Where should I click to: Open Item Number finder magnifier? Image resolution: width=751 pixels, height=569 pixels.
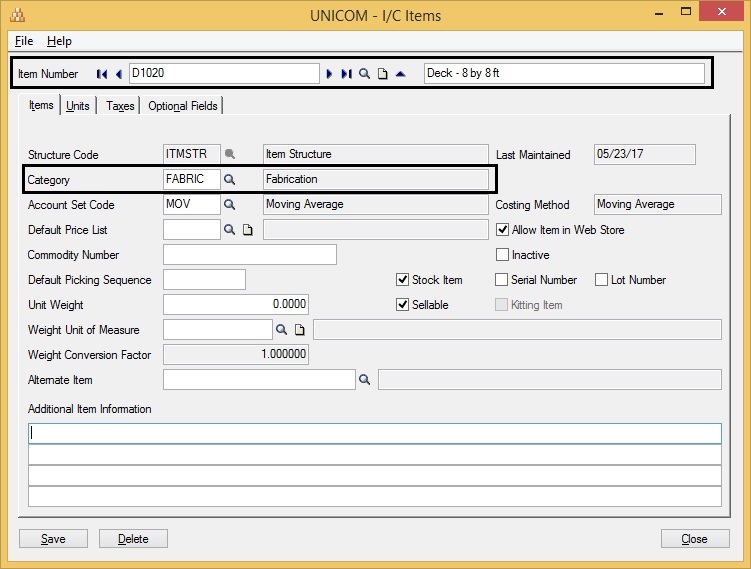click(x=364, y=74)
